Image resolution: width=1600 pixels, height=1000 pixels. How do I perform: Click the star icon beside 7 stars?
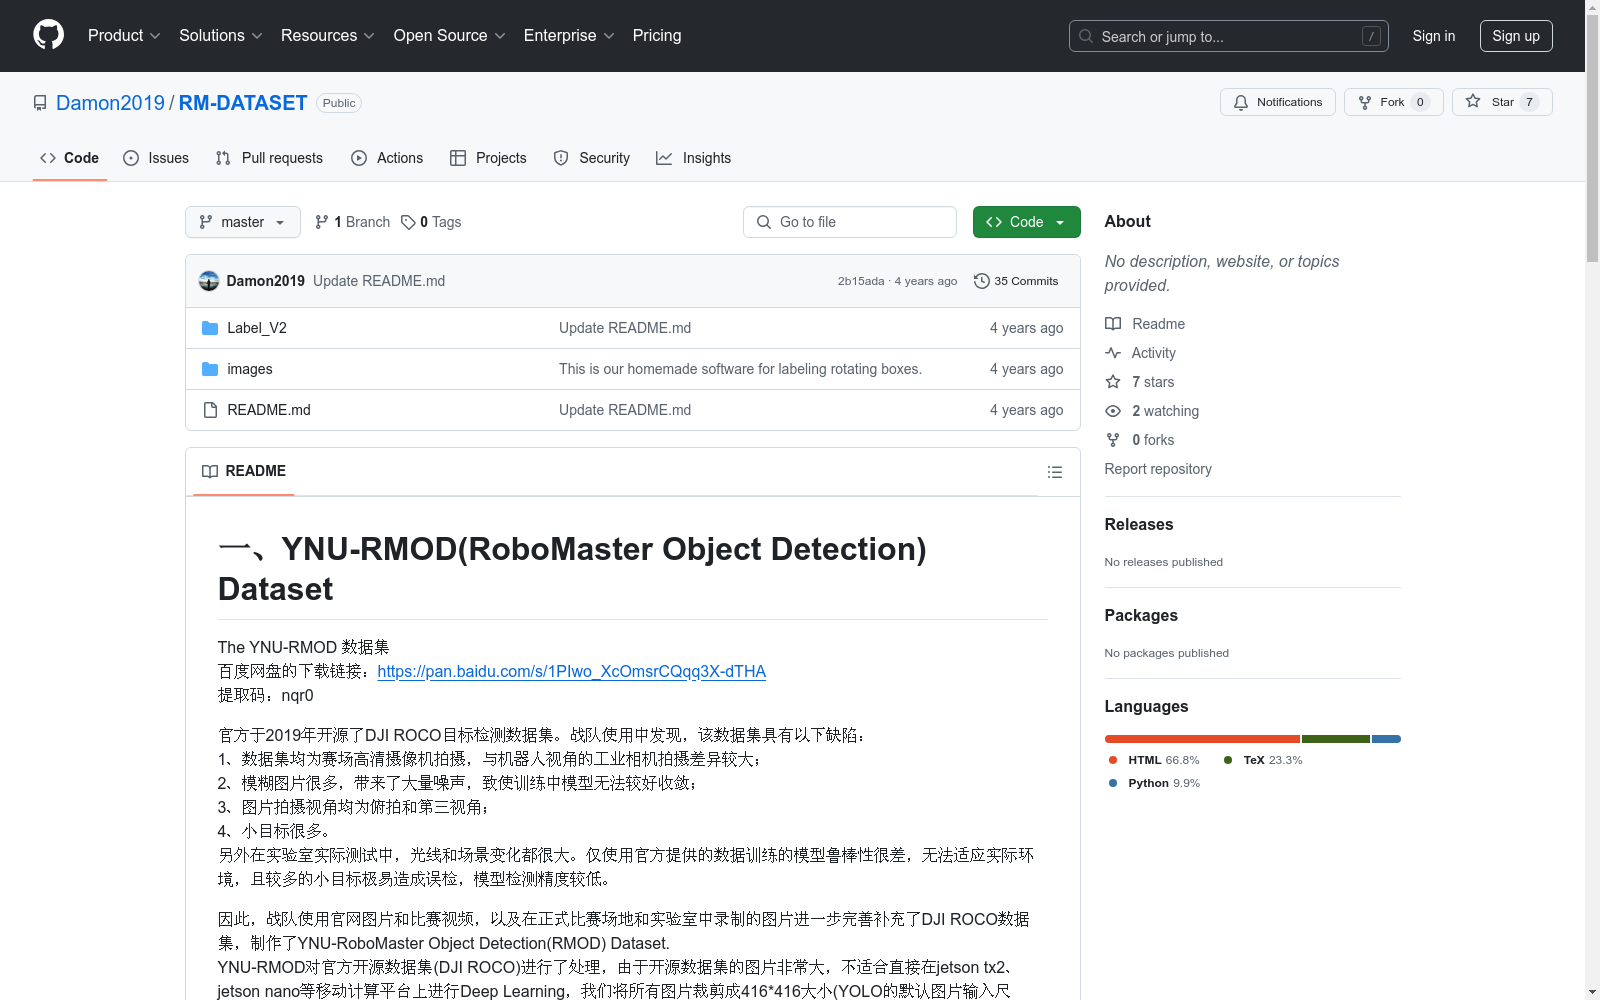click(x=1113, y=382)
